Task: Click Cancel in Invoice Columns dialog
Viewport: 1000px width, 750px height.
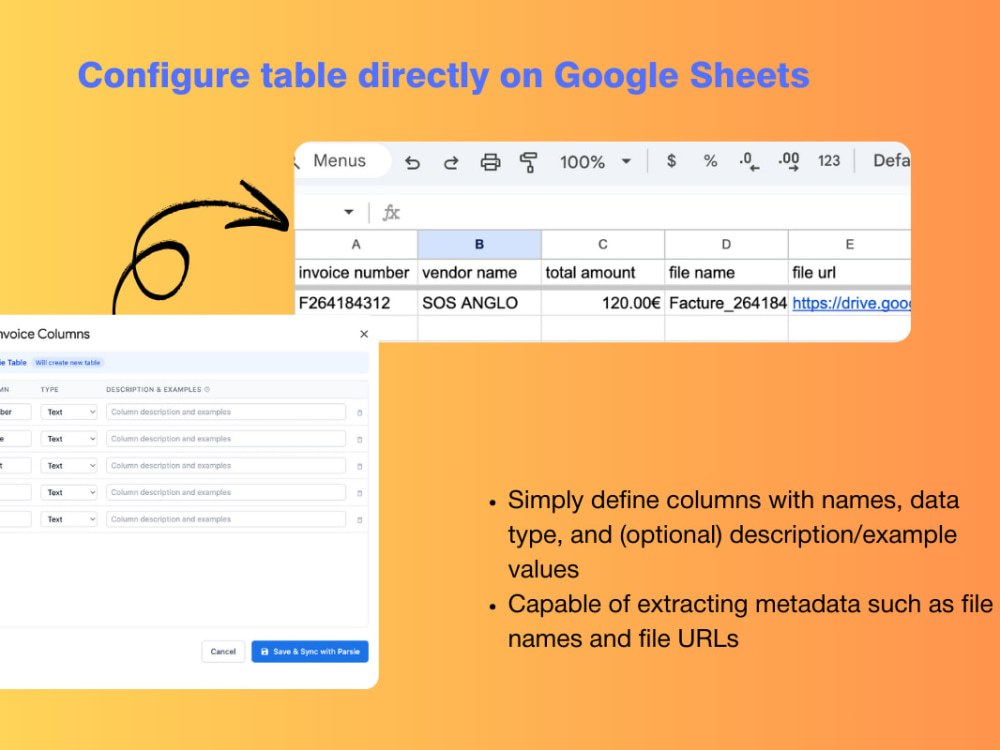Action: tap(223, 651)
